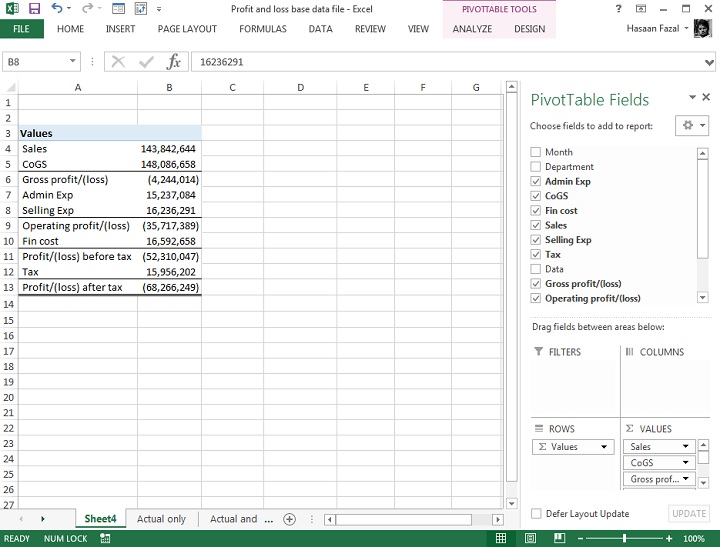Open Hasaan Fazal account dropdown

point(686,28)
